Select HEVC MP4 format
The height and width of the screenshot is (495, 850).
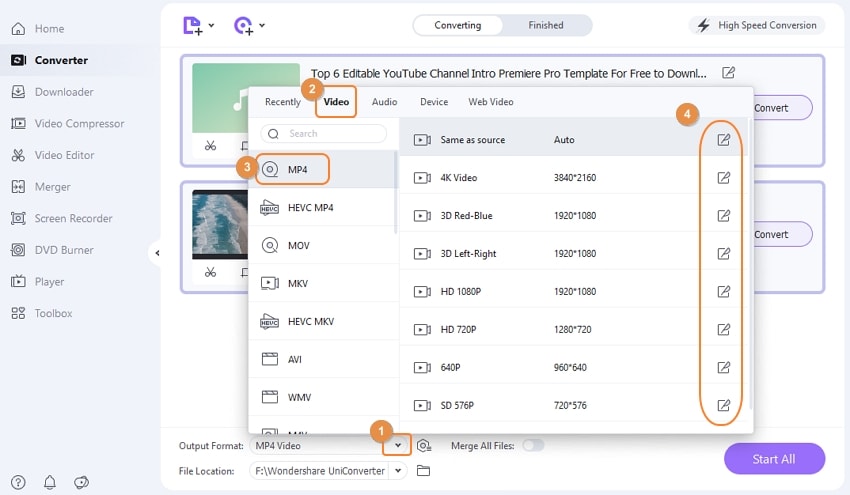pos(324,208)
